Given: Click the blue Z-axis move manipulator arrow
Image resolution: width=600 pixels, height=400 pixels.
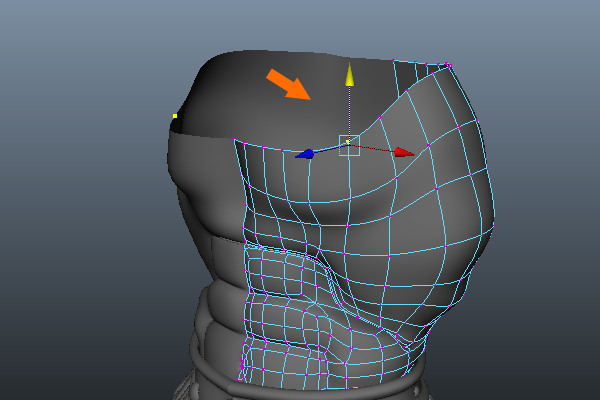Looking at the screenshot, I should (305, 154).
